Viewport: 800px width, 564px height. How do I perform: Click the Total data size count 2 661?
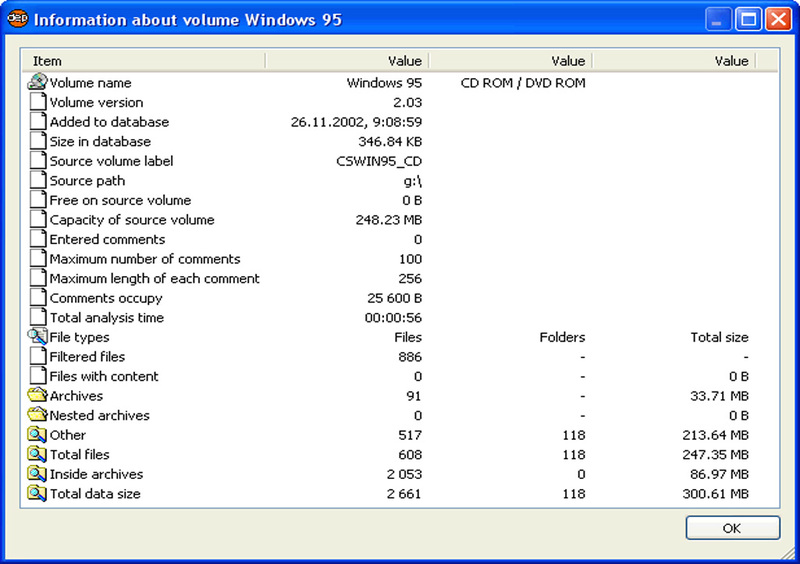(404, 494)
